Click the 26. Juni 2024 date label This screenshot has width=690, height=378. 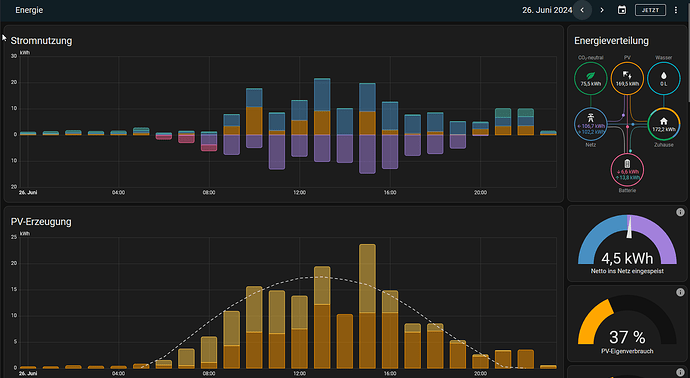point(547,10)
